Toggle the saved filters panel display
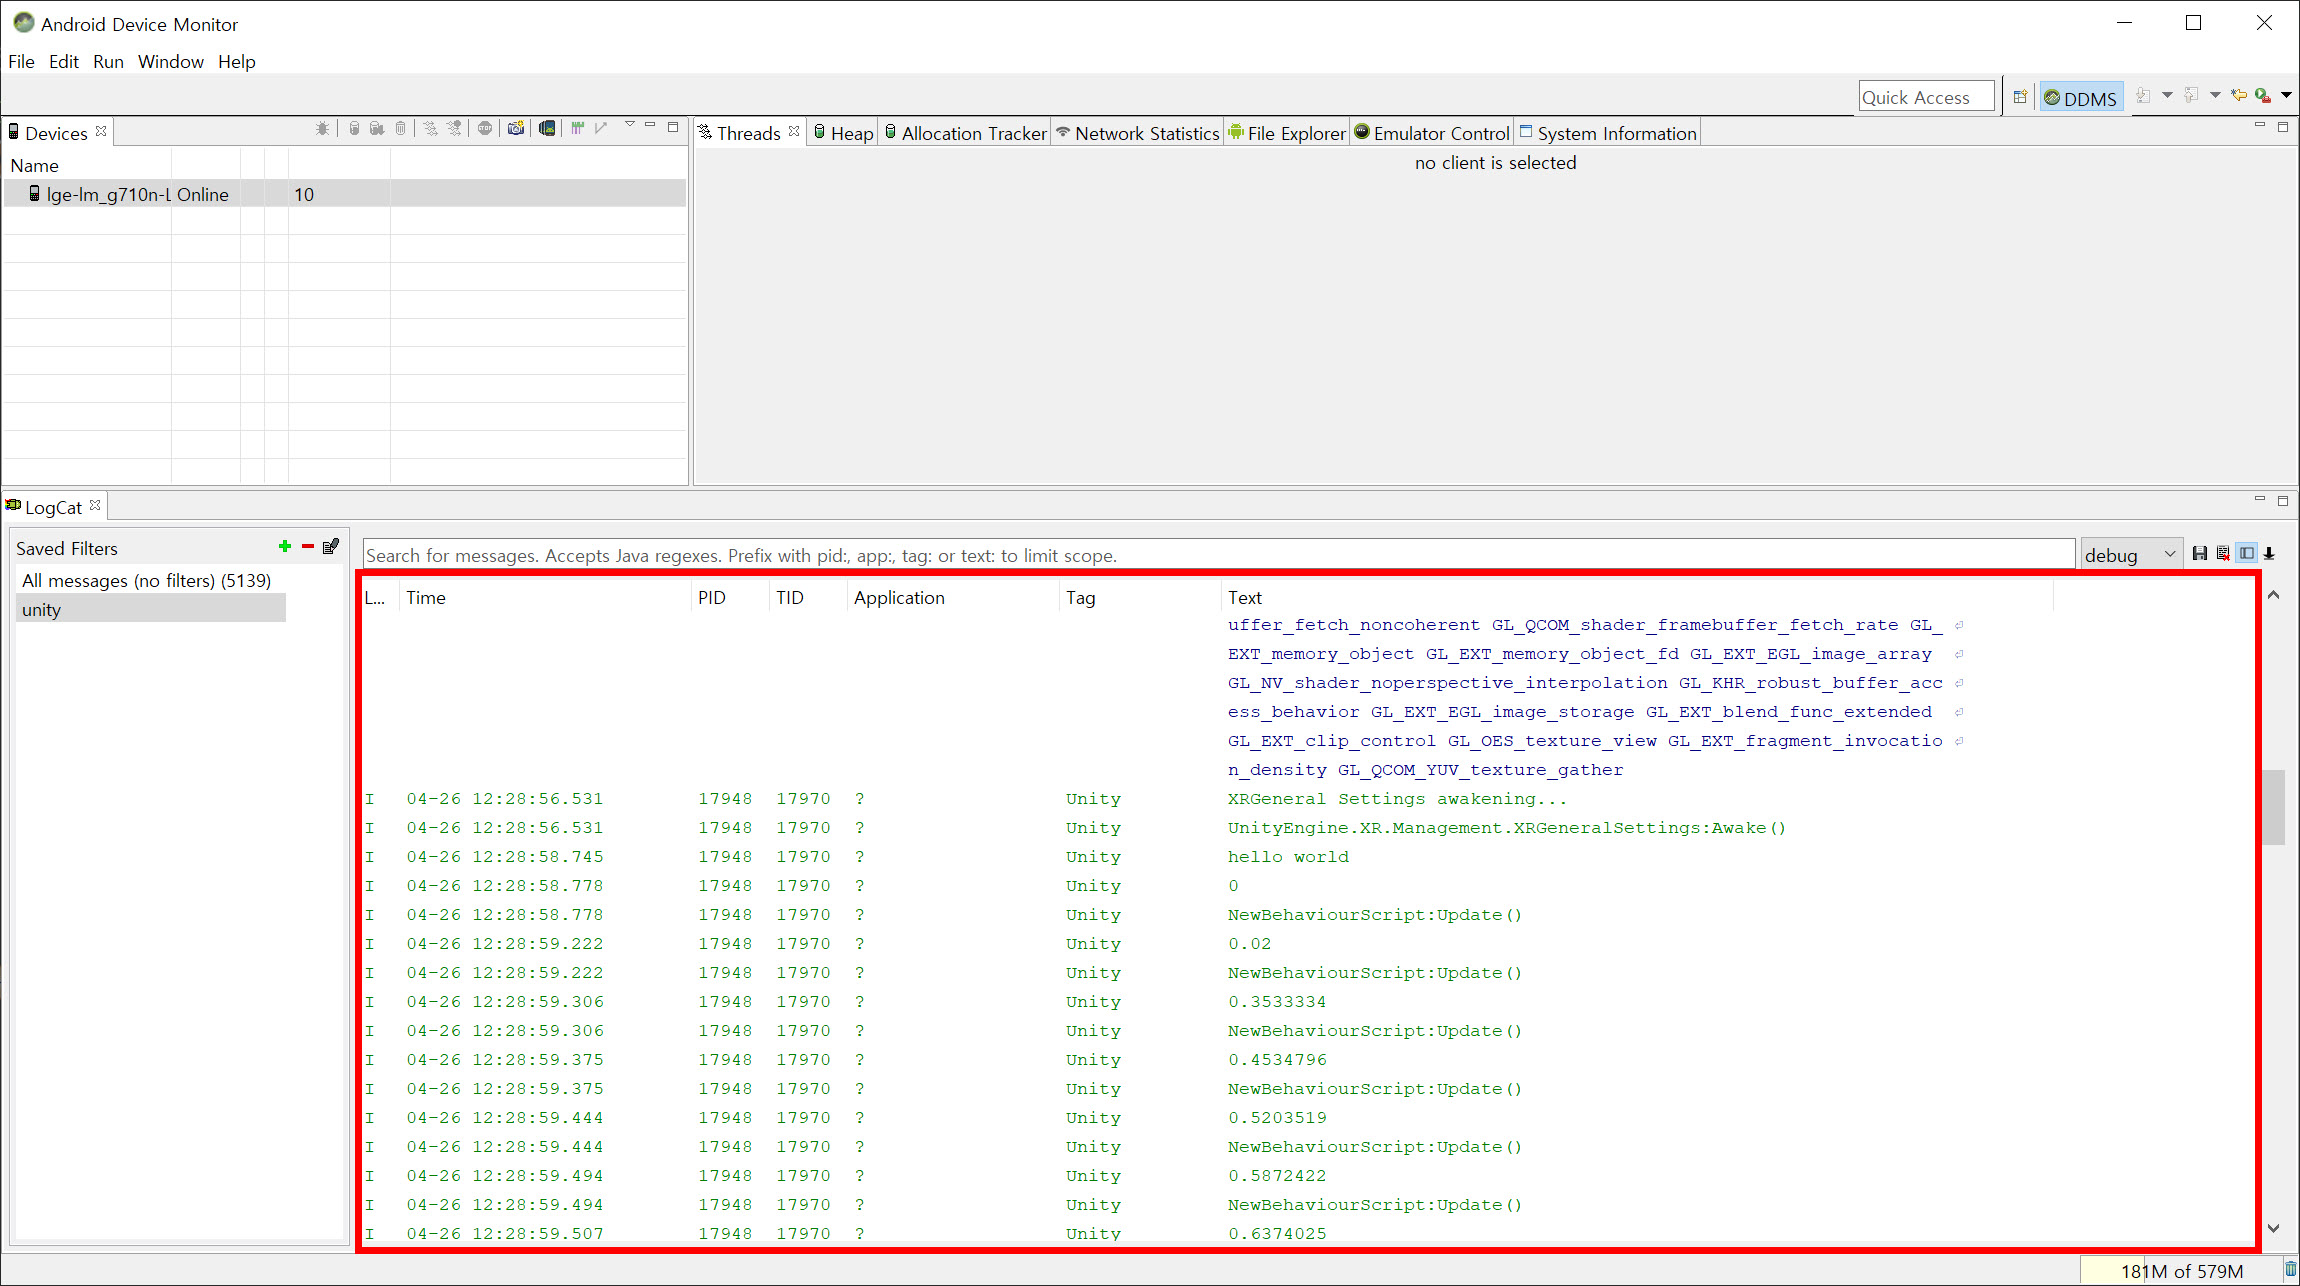 pyautogui.click(x=2246, y=554)
